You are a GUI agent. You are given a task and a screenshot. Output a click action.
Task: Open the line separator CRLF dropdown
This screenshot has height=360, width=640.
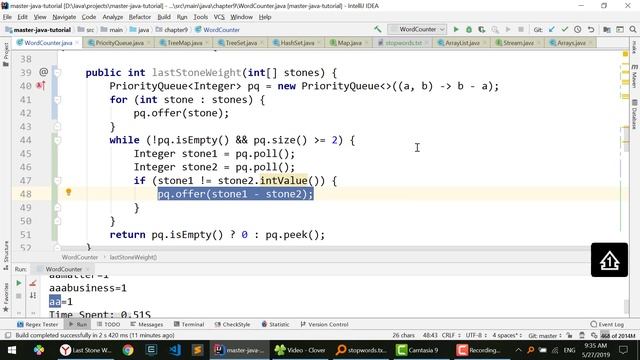pos(451,336)
